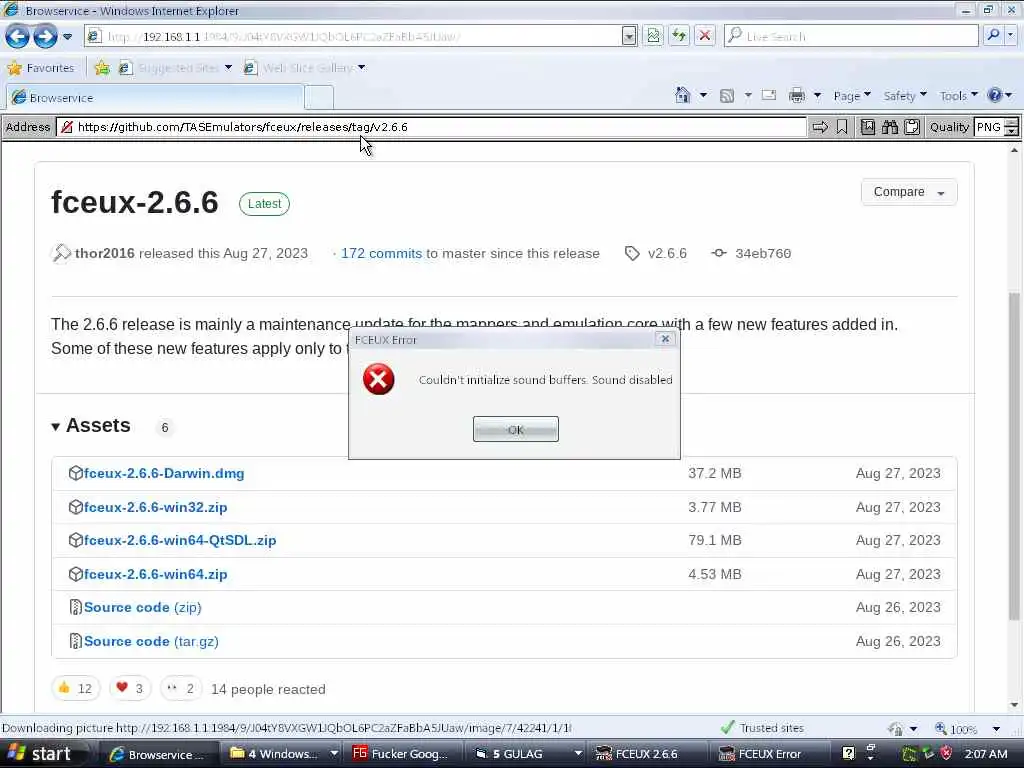Expand the Home button dropdown arrow
Viewport: 1024px width, 768px height.
click(x=703, y=96)
